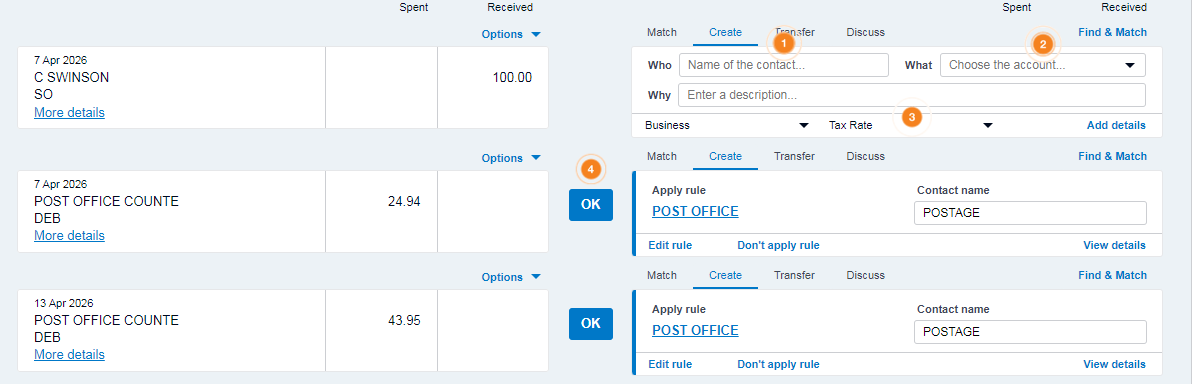Click the 13 Apr 2026 date text

point(64,303)
